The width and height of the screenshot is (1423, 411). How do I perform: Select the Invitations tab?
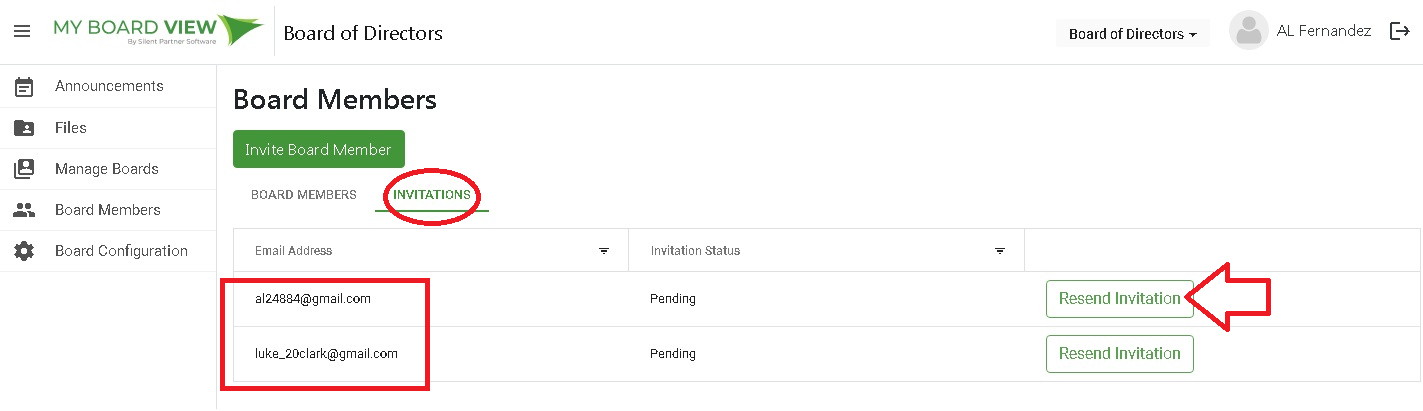click(x=432, y=195)
